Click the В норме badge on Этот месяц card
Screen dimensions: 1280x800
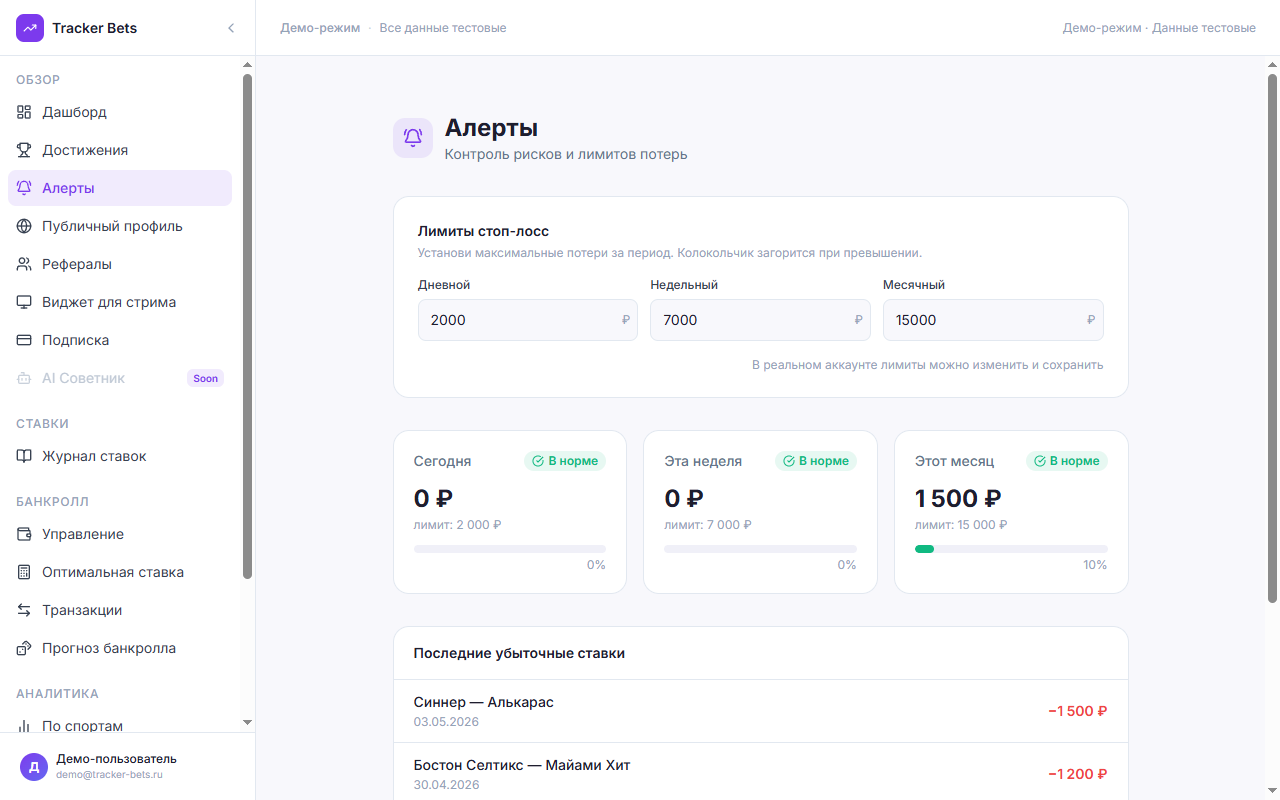click(1067, 461)
